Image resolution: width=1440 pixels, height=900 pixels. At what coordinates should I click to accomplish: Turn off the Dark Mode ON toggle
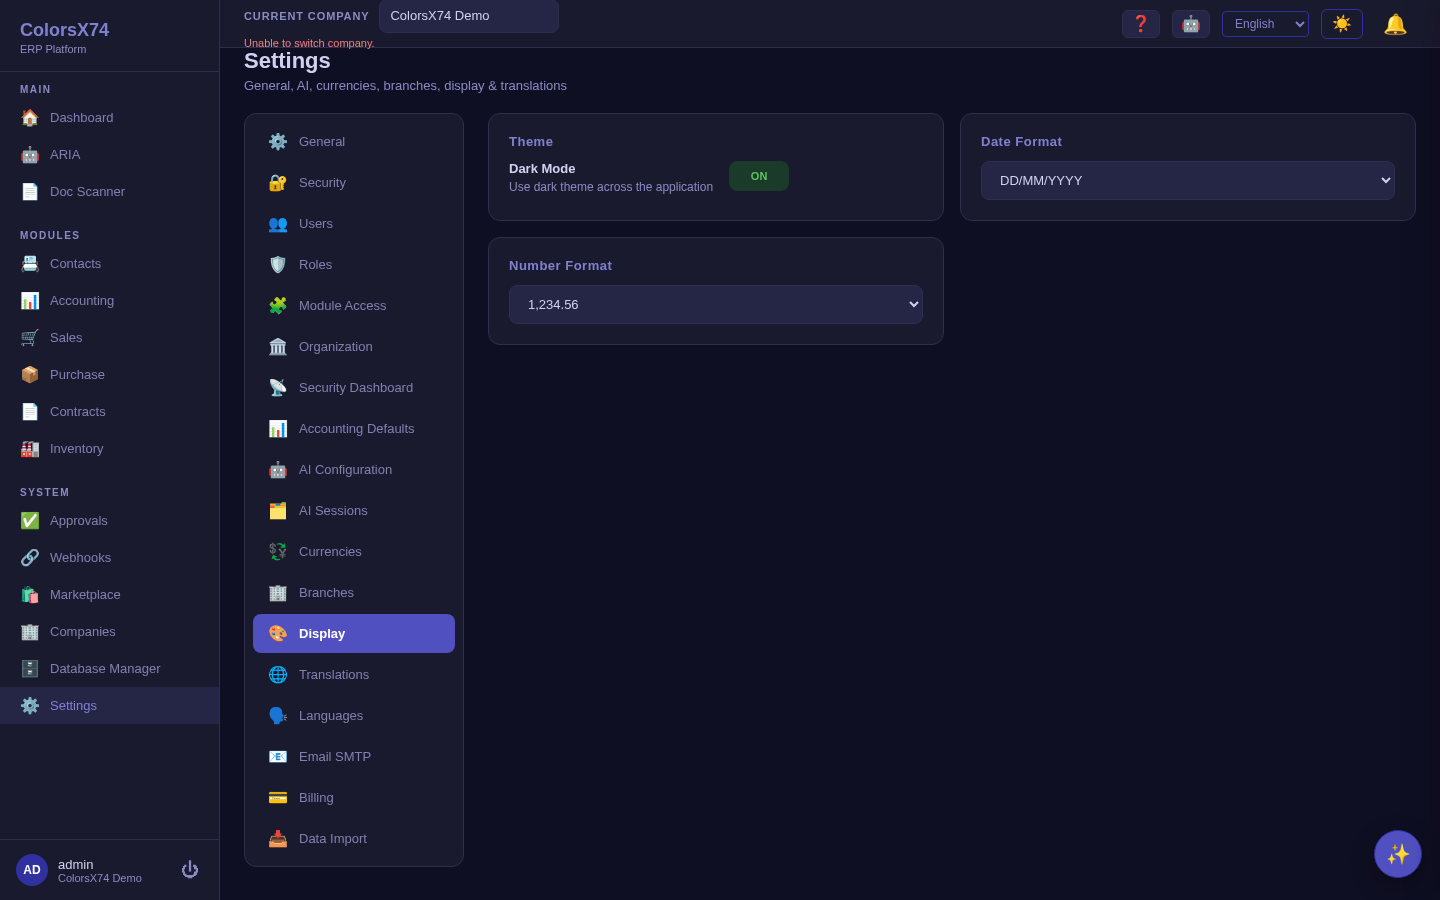[x=759, y=176]
